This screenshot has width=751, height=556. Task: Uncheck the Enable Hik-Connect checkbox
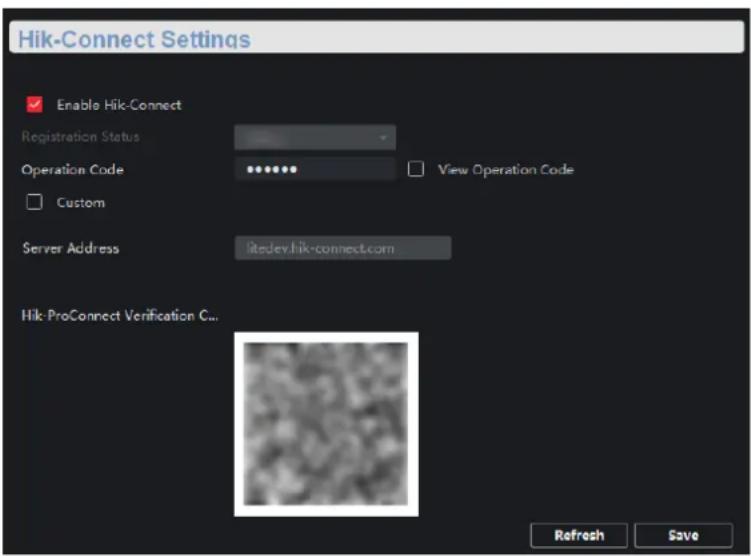click(34, 104)
